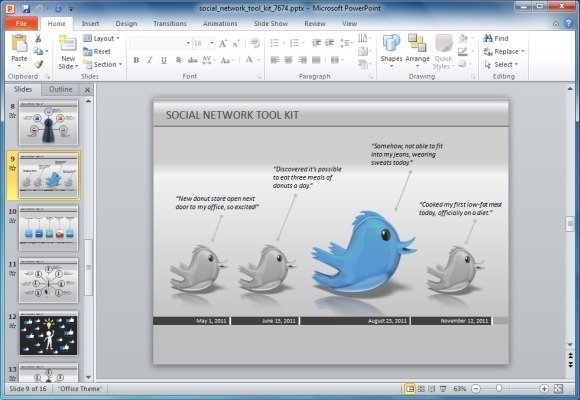
Task: Toggle Strikethrough formatting
Action: tap(192, 60)
